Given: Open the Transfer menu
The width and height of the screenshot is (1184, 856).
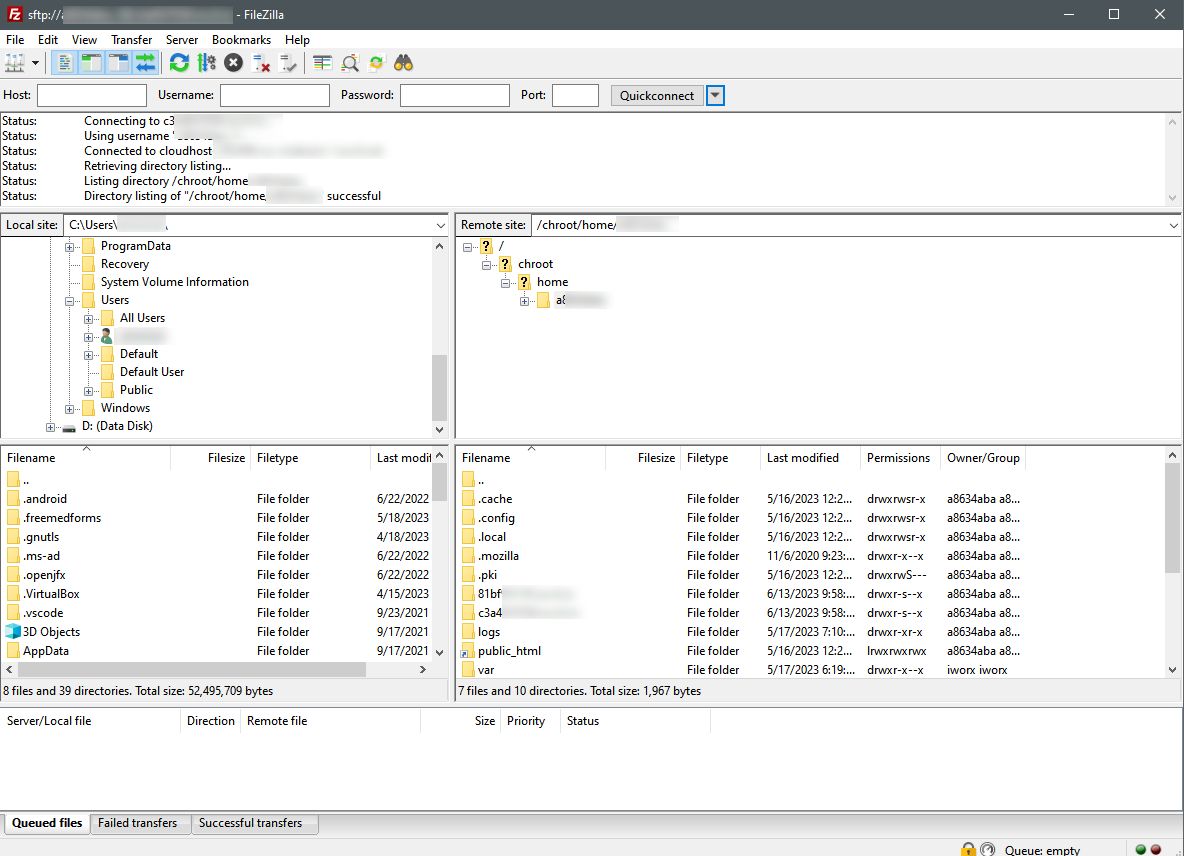Looking at the screenshot, I should pos(131,39).
